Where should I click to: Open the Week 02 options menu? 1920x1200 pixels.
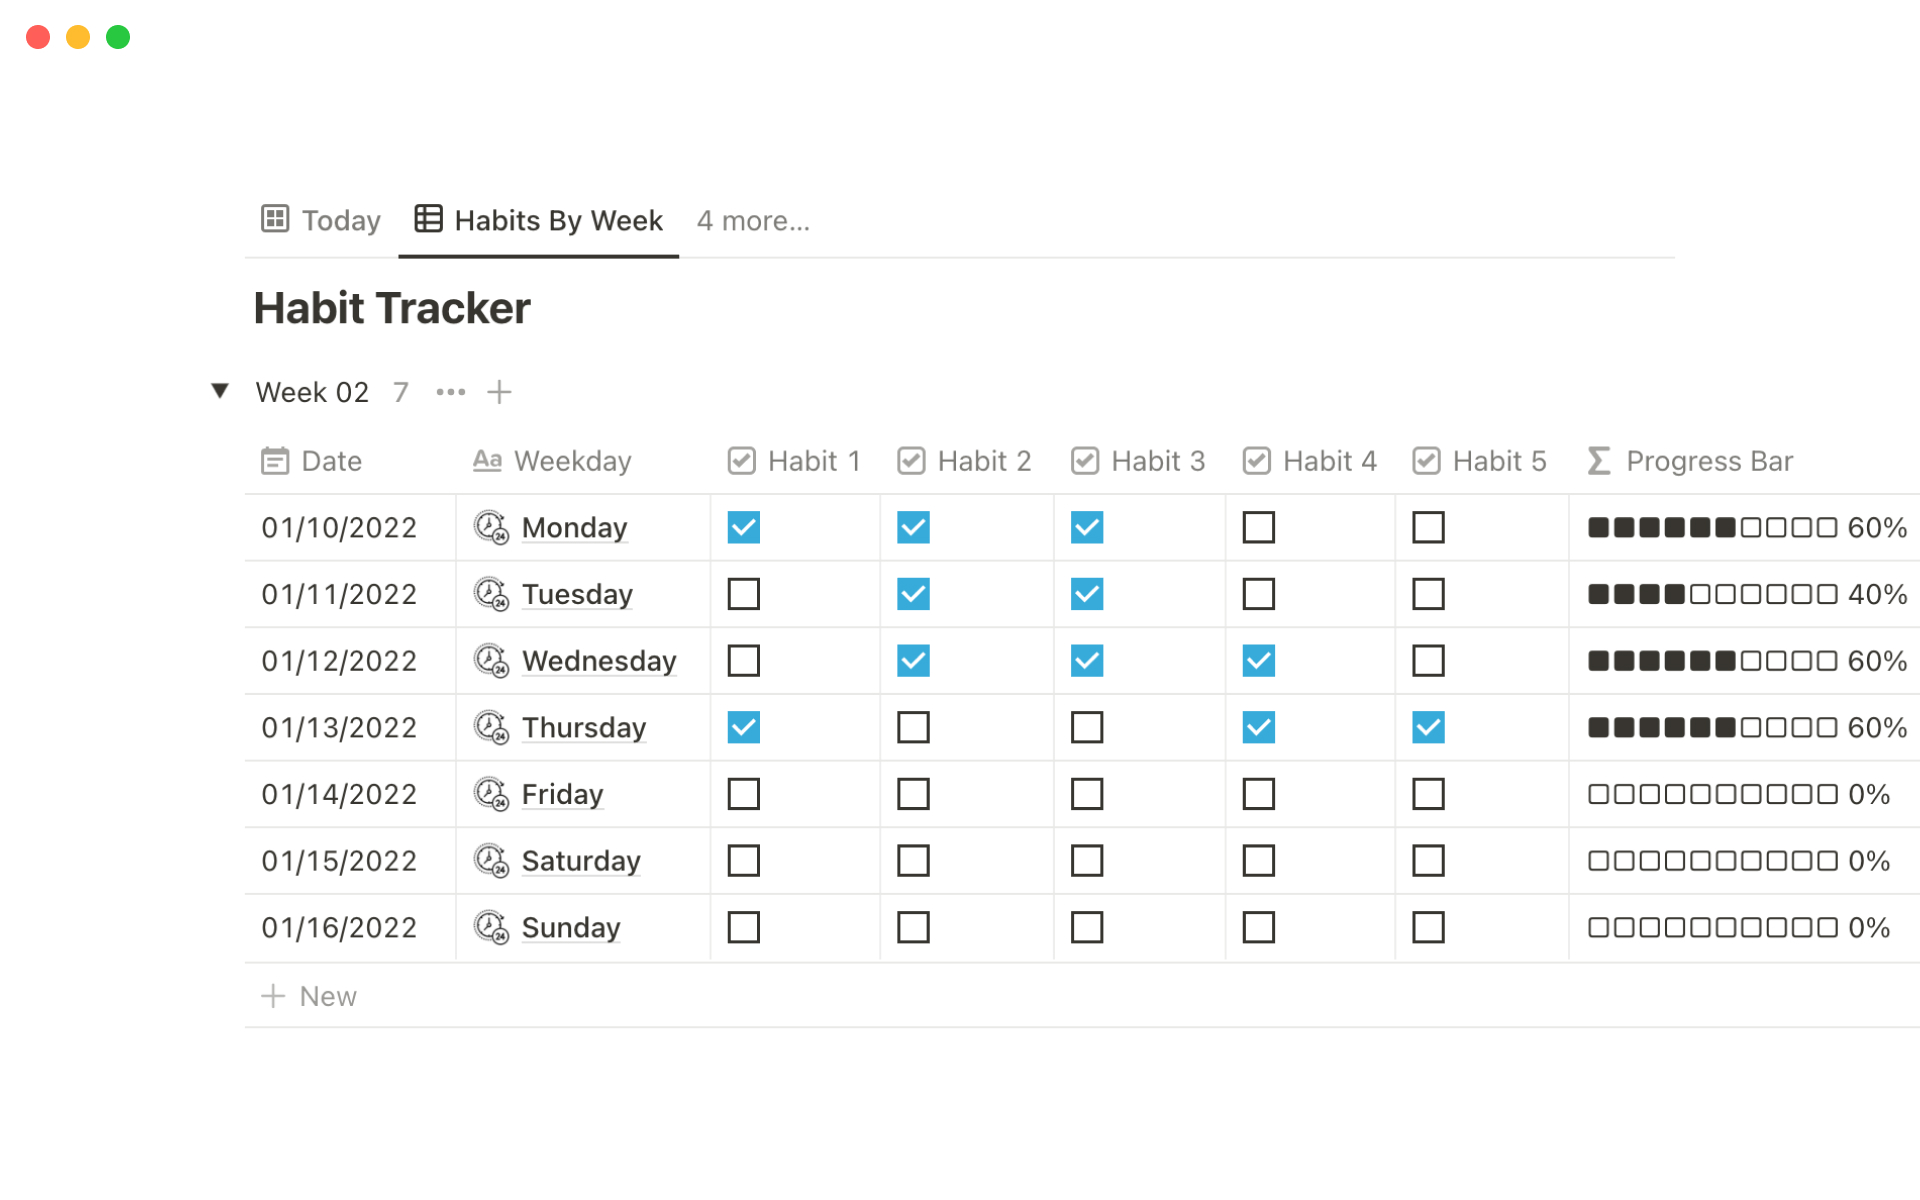[450, 392]
